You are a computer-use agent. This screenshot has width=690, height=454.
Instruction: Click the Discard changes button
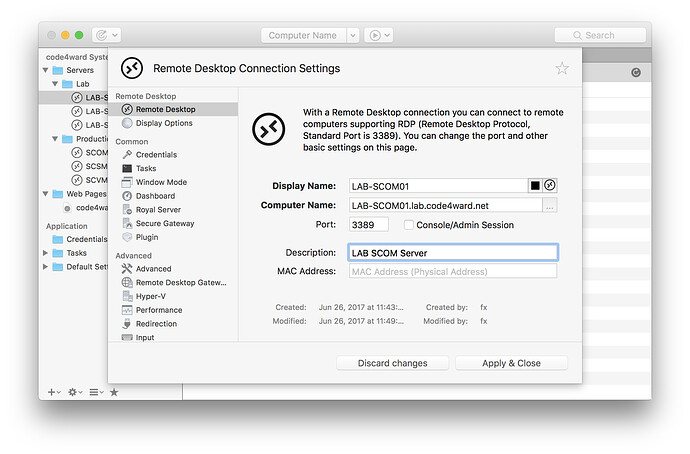(x=392, y=363)
